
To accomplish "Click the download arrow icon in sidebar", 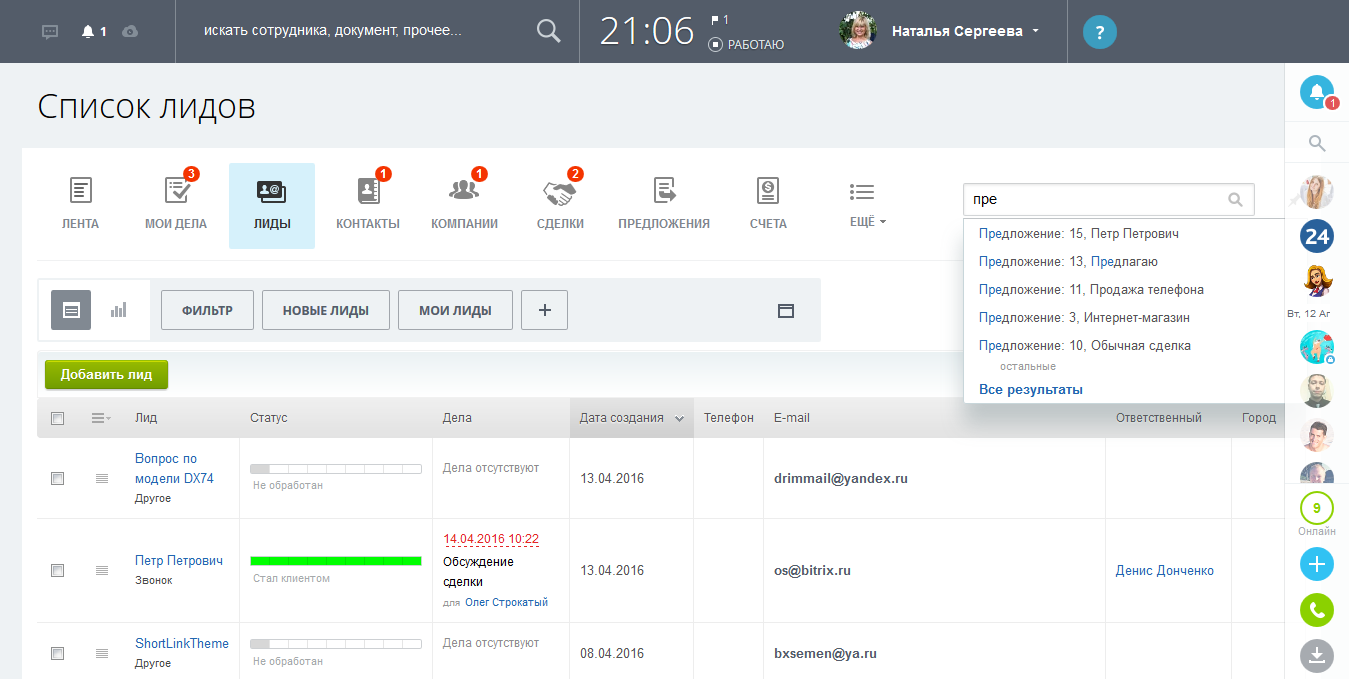I will (x=1316, y=655).
